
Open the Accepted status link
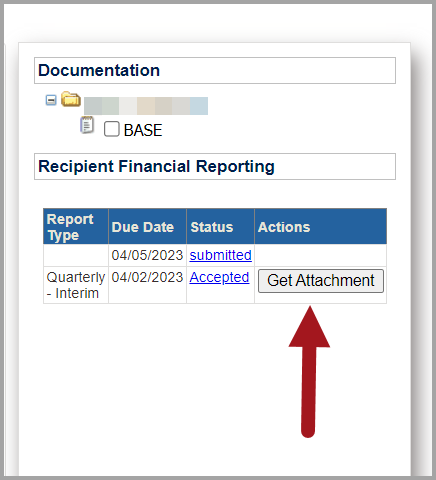pos(219,277)
